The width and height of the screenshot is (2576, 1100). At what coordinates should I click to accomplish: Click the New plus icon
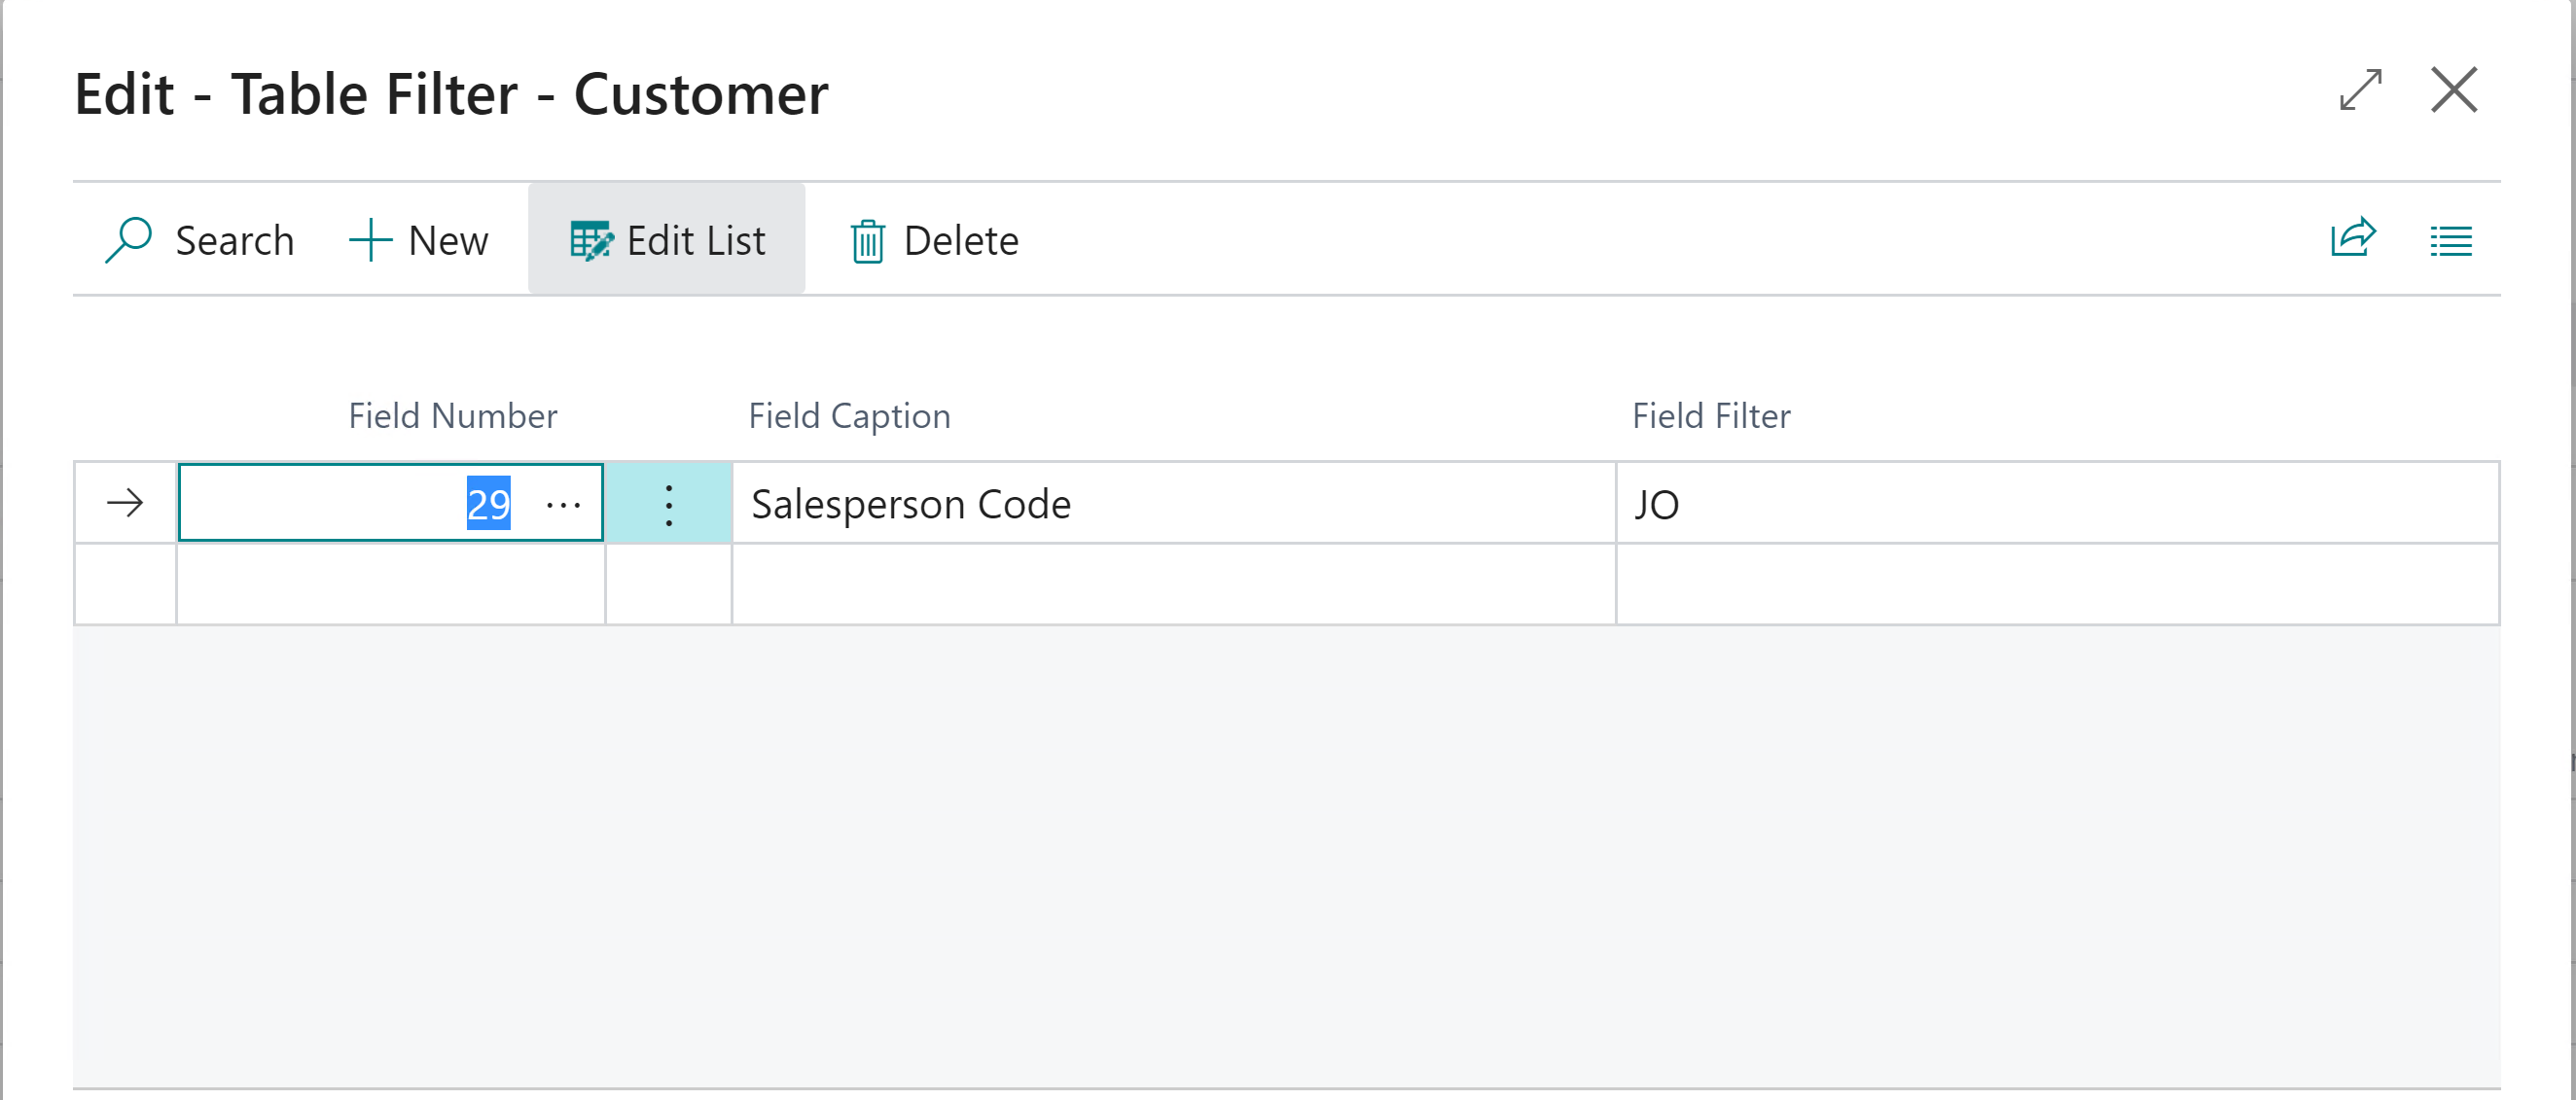pos(370,240)
